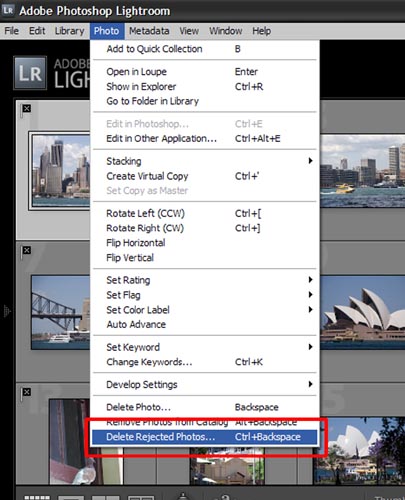Viewport: 405px width, 500px height.
Task: Select Open in Loupe
Action: click(205, 72)
